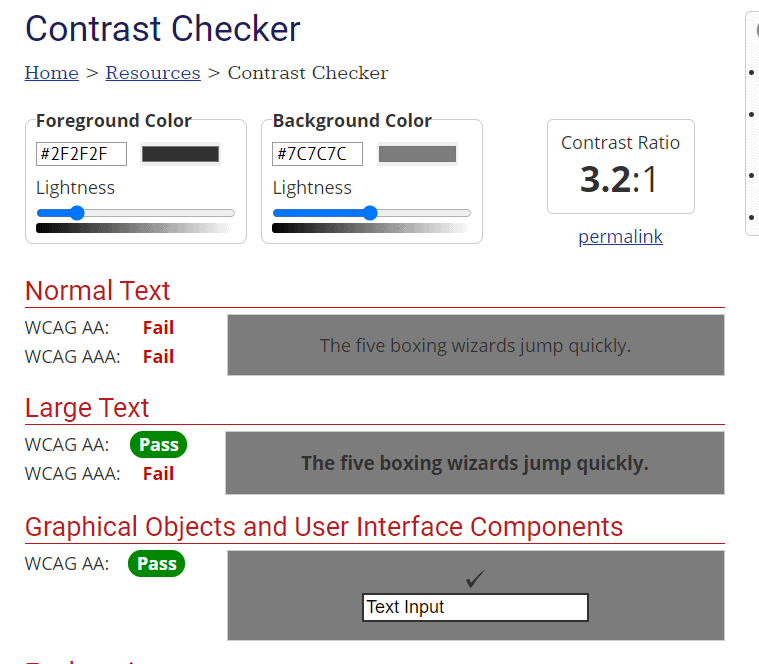Open the background color swatch picker

click(x=417, y=154)
